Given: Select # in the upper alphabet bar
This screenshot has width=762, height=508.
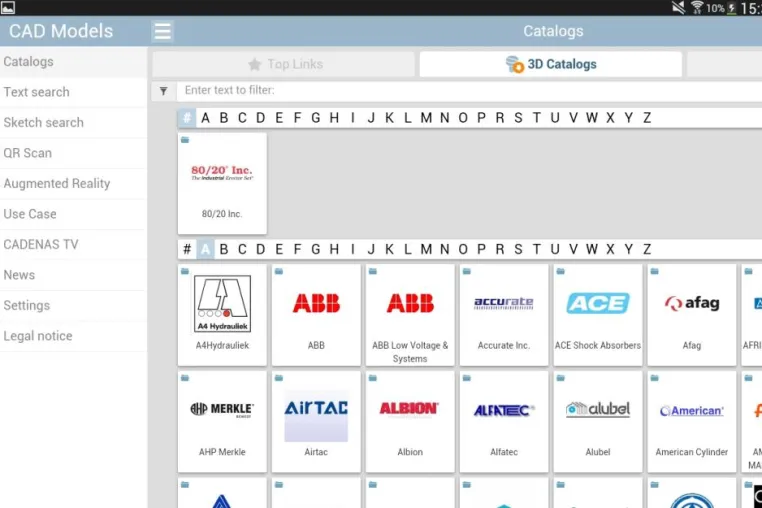Looking at the screenshot, I should coord(187,118).
